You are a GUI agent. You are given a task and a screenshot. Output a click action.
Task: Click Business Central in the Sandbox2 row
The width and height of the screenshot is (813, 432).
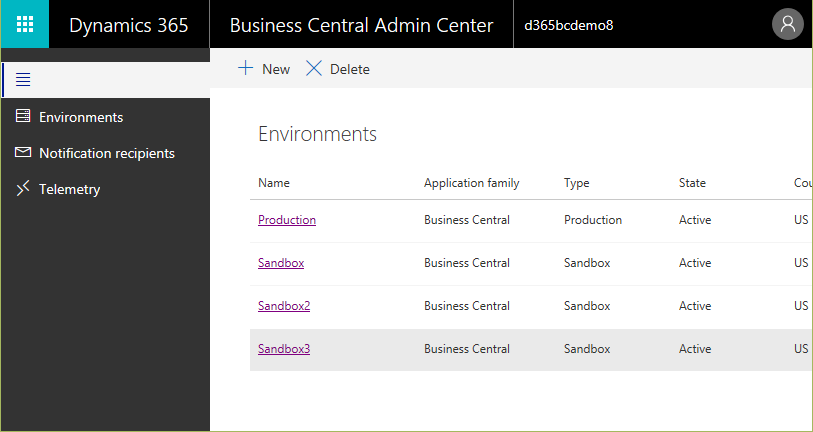tap(467, 306)
